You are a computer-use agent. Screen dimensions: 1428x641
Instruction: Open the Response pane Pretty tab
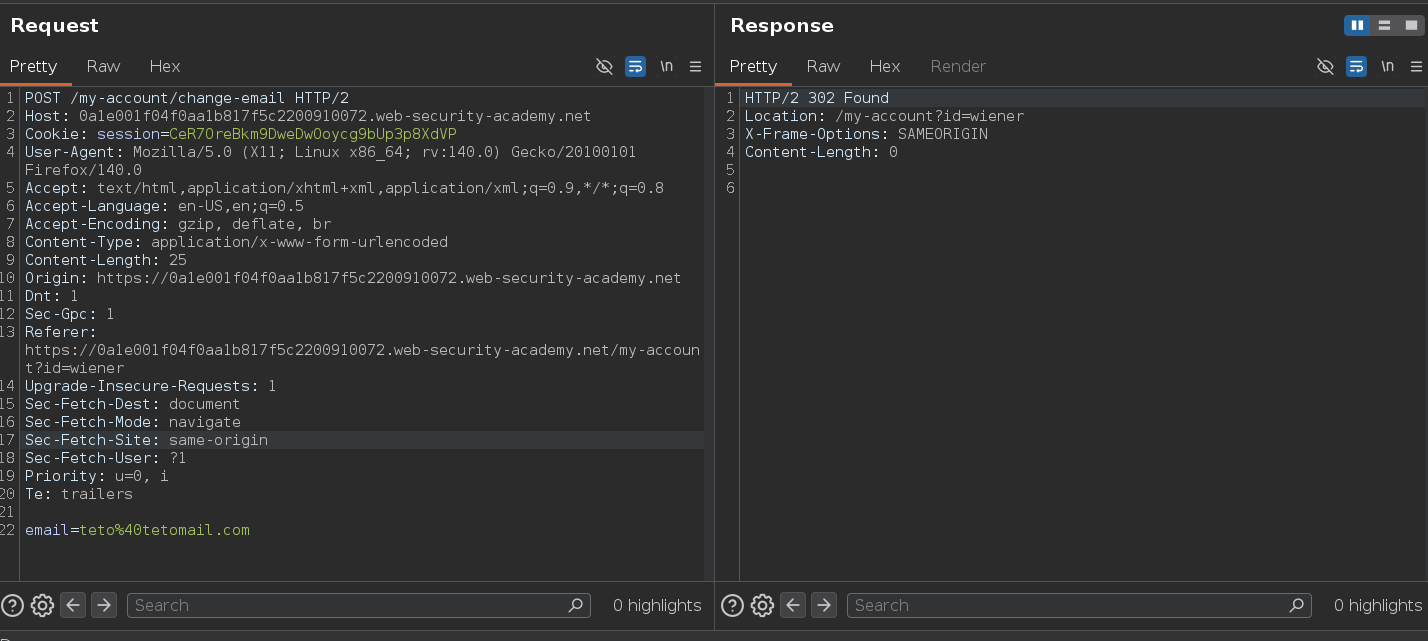coord(753,66)
